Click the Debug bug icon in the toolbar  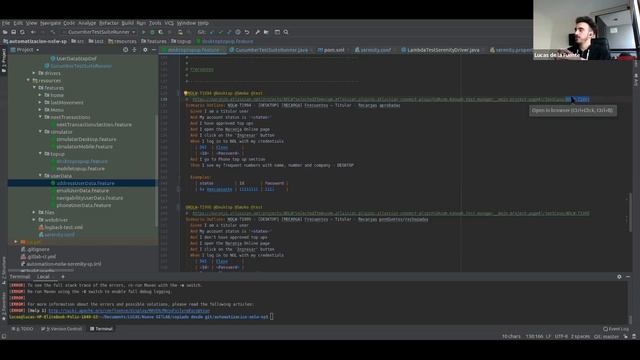pyautogui.click(x=152, y=32)
